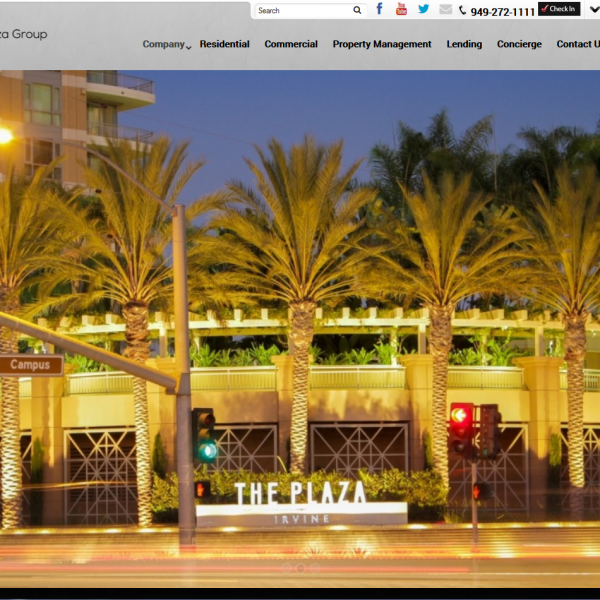This screenshot has width=600, height=600.
Task: Select Lending in navigation bar
Action: (464, 44)
